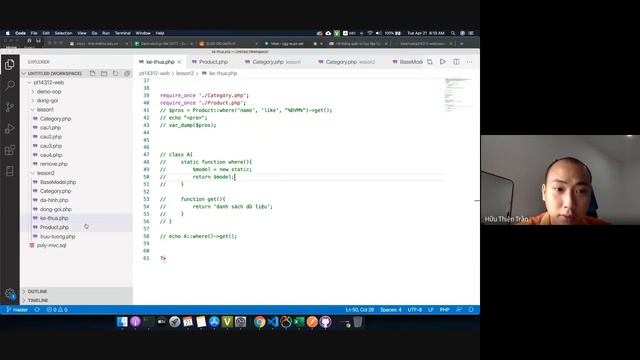Click the New File icon in Explorer
640x360 pixels.
click(x=93, y=73)
